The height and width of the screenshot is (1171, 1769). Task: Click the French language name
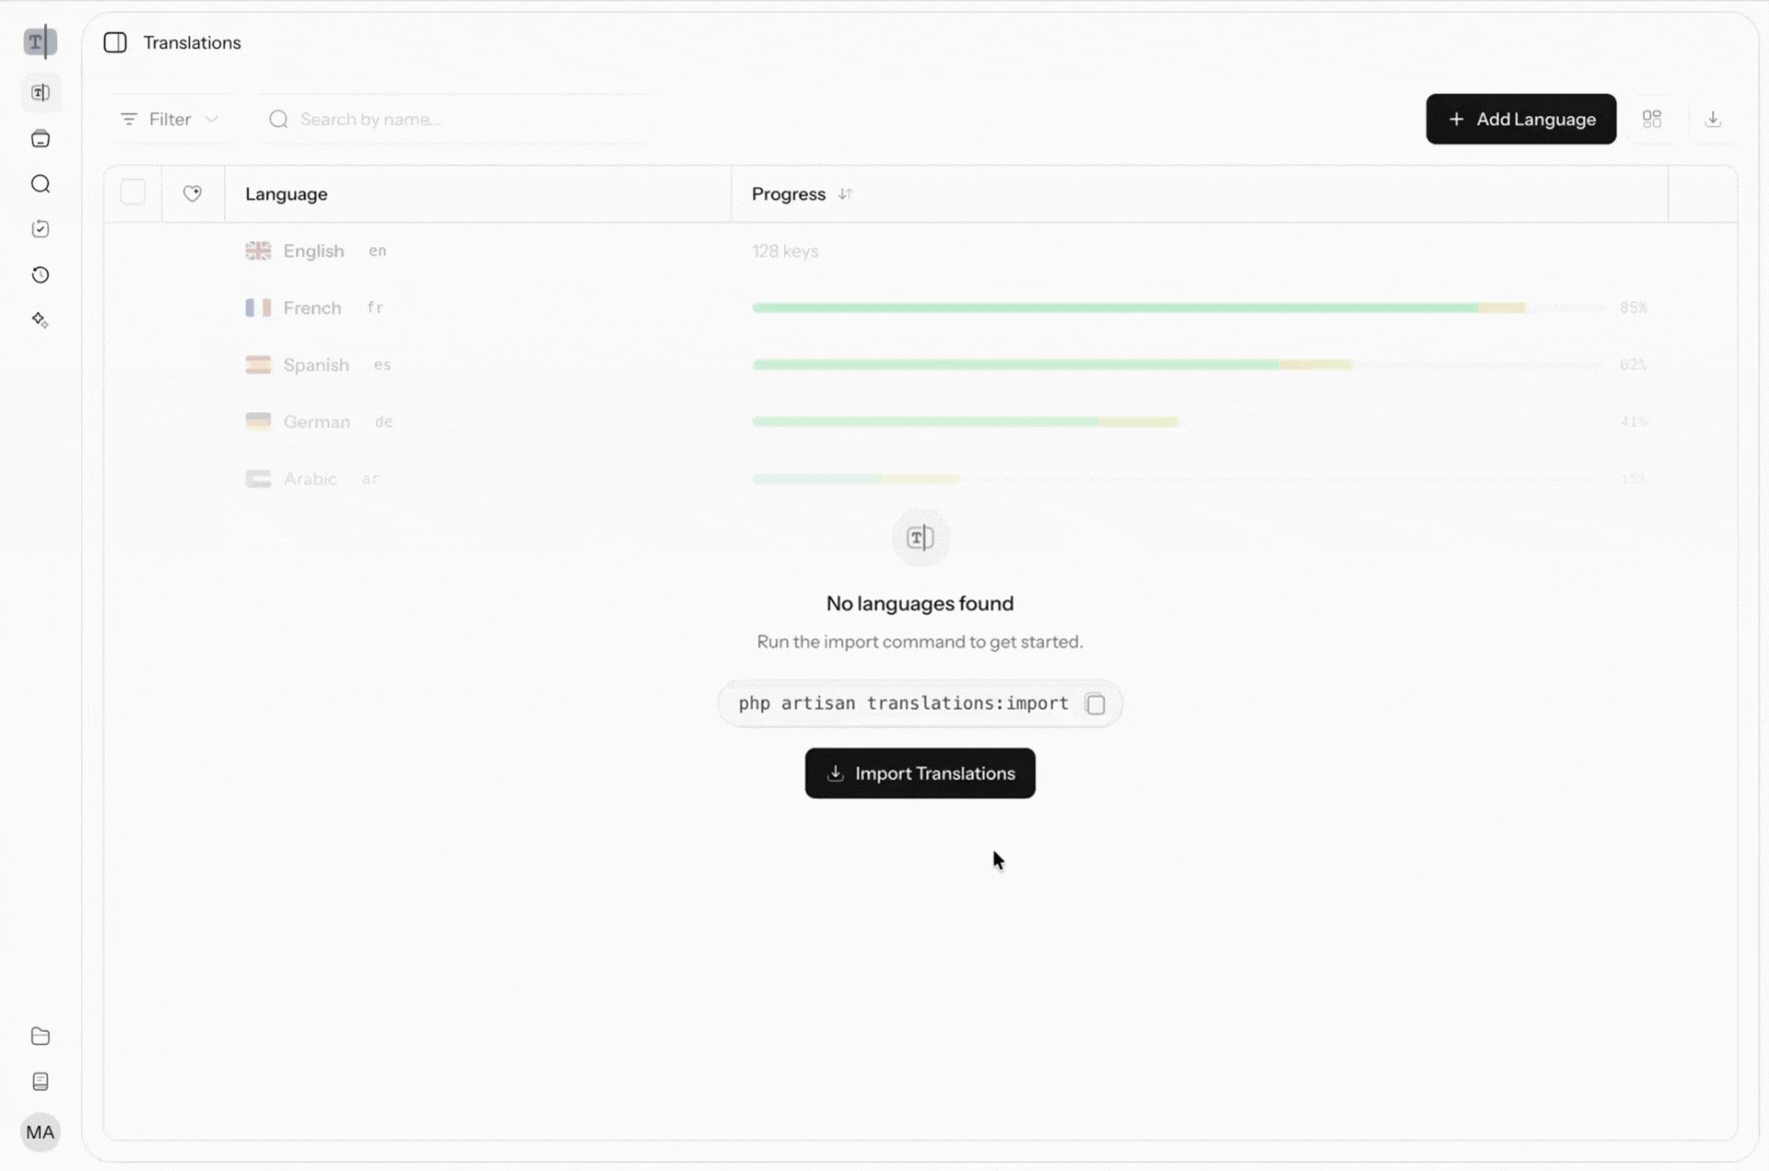pyautogui.click(x=312, y=308)
